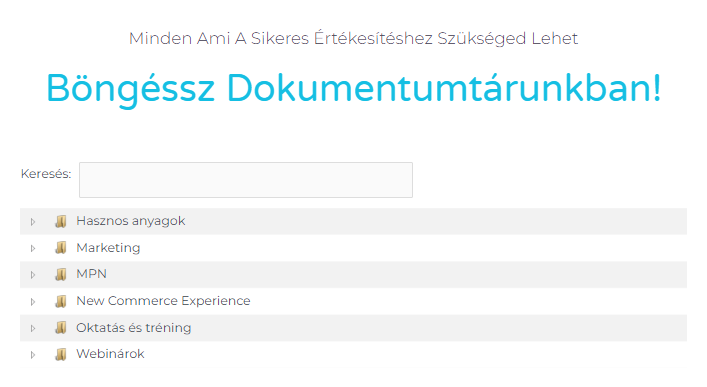Select the Oktatás és tréning label
This screenshot has height=387, width=707.
click(x=133, y=327)
